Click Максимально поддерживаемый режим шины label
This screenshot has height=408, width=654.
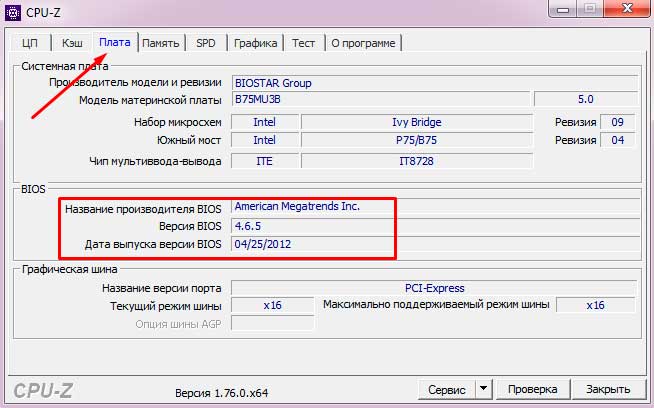tap(436, 305)
